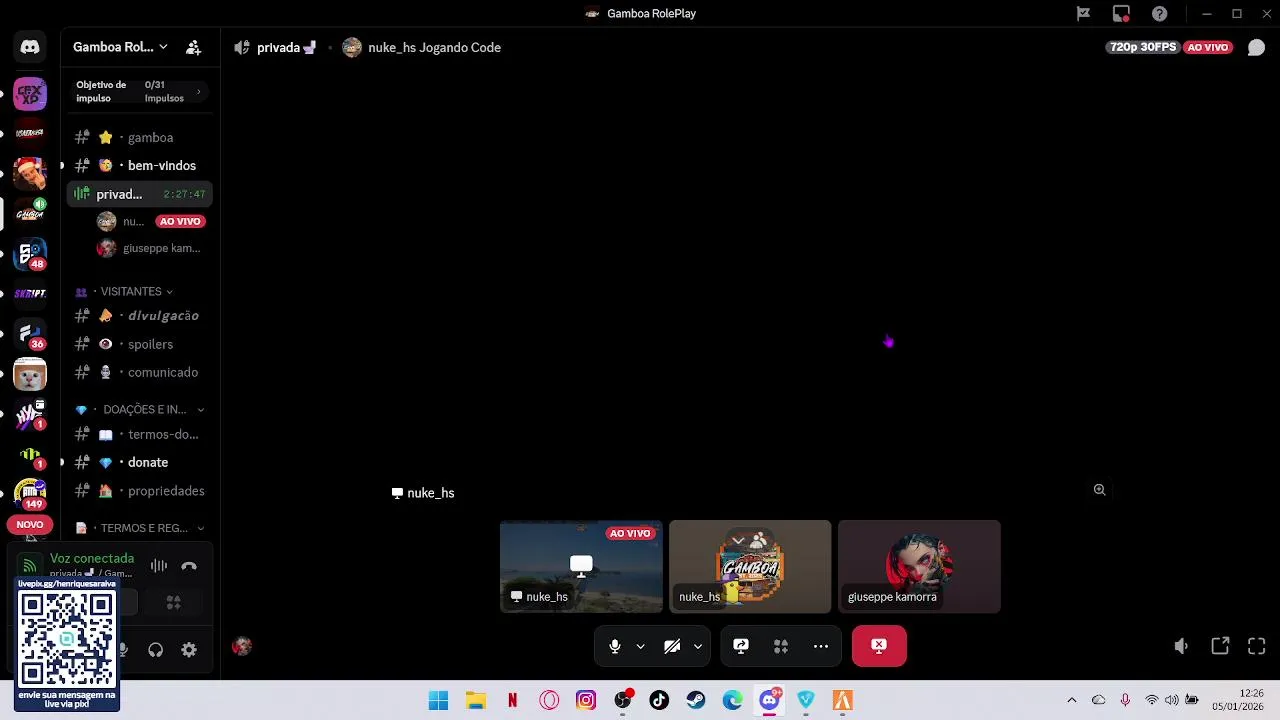Open Discord direct messages home icon

click(x=30, y=47)
